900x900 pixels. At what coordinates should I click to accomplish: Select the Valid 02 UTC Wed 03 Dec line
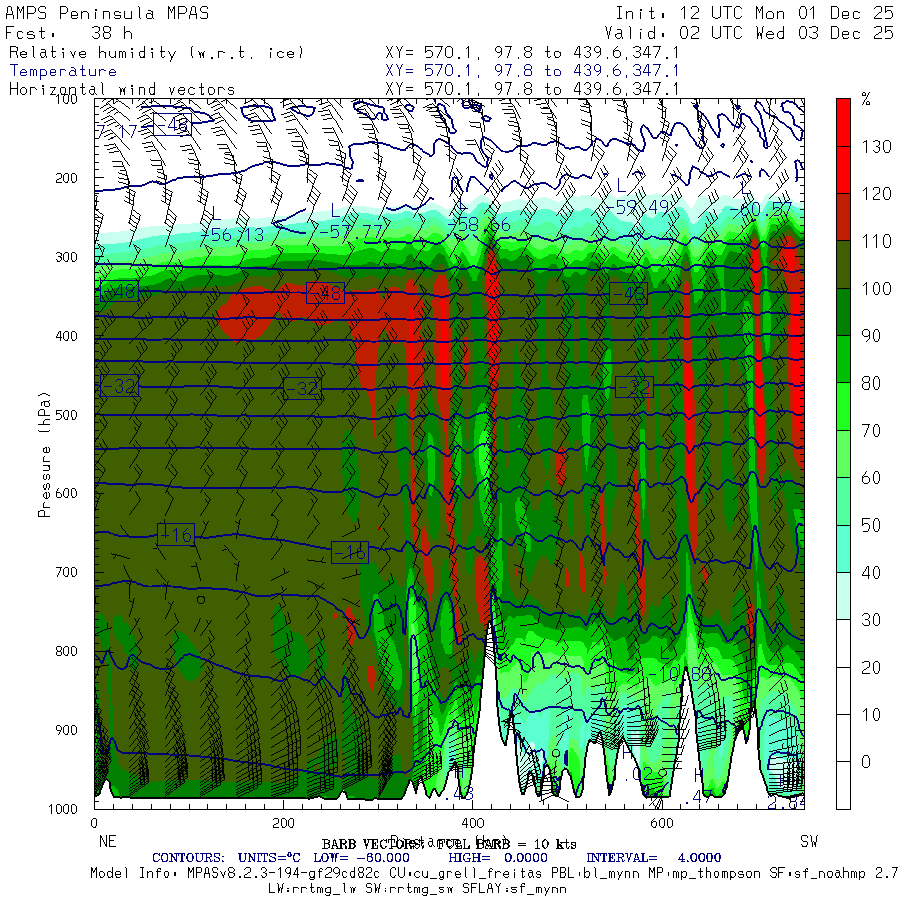[x=749, y=33]
